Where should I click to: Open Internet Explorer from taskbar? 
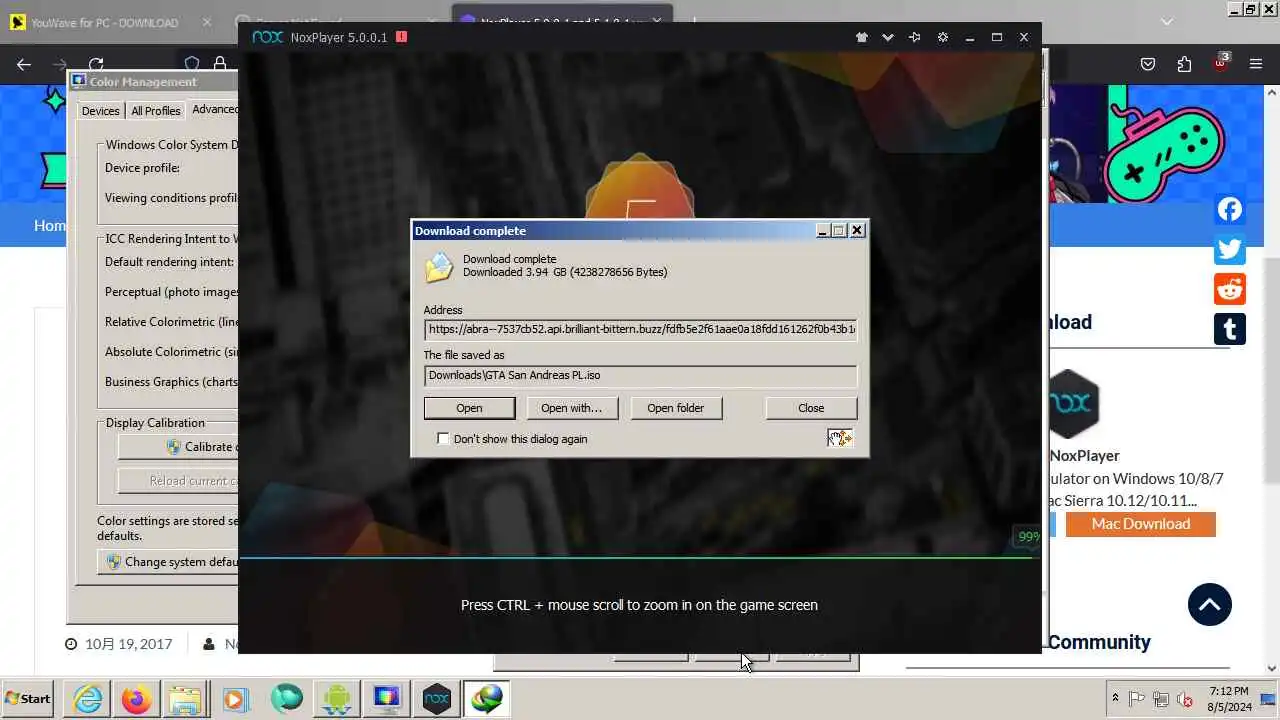pos(88,699)
